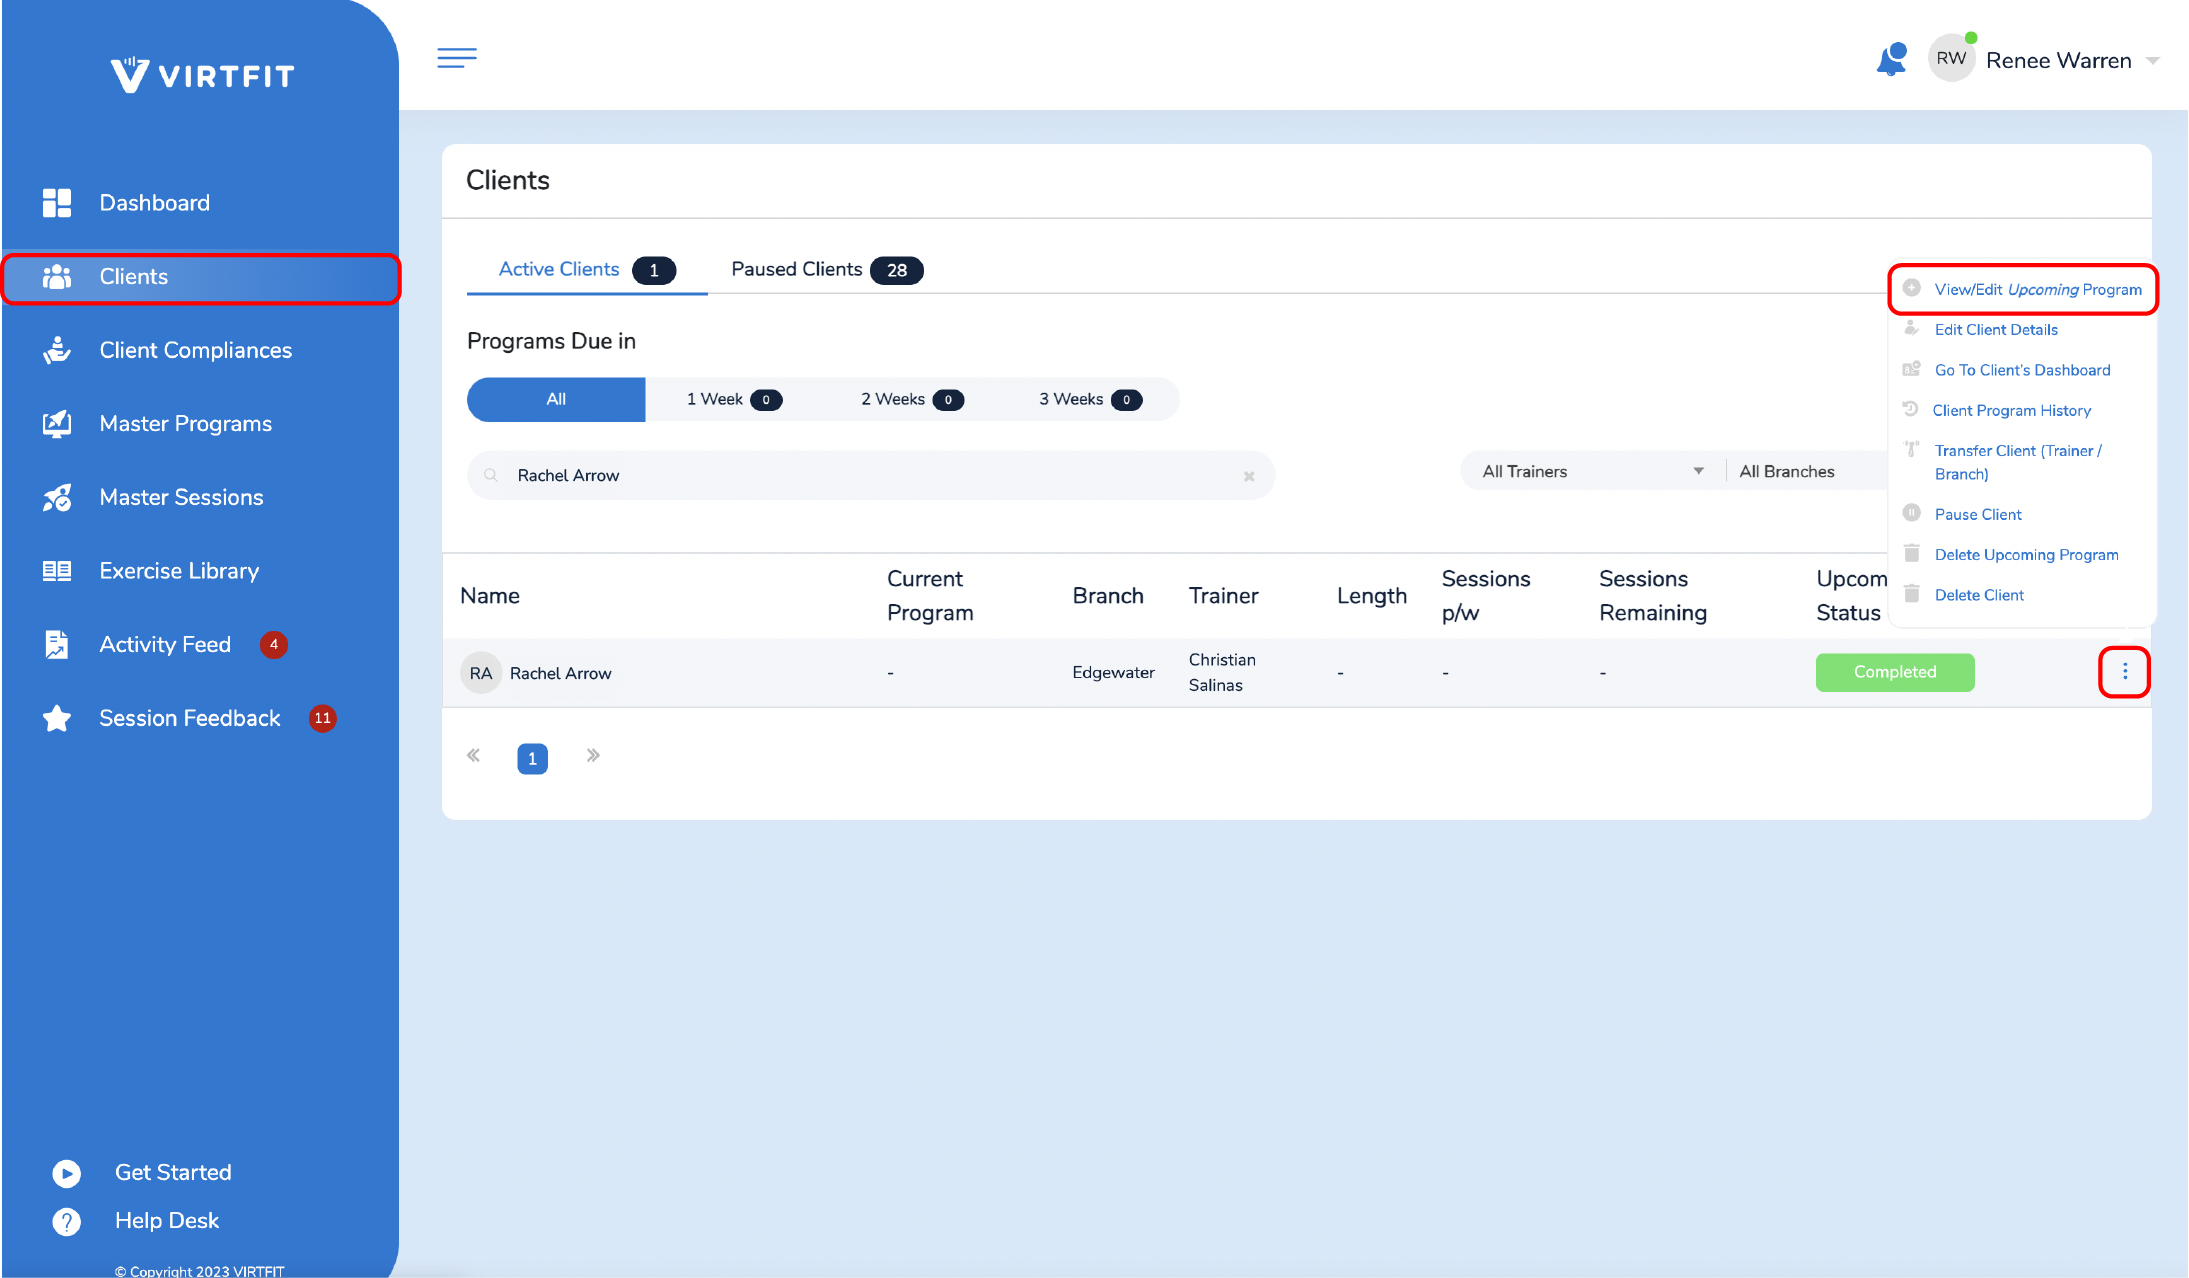Click the Activity Feed document icon

click(x=57, y=645)
